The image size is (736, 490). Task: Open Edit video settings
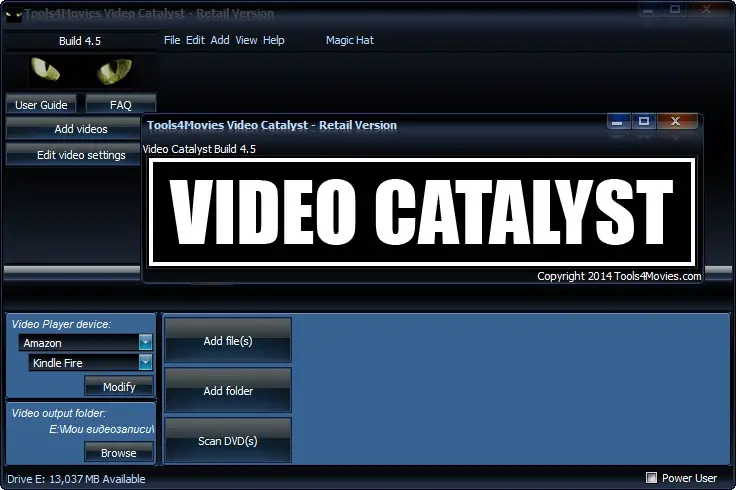[73, 154]
